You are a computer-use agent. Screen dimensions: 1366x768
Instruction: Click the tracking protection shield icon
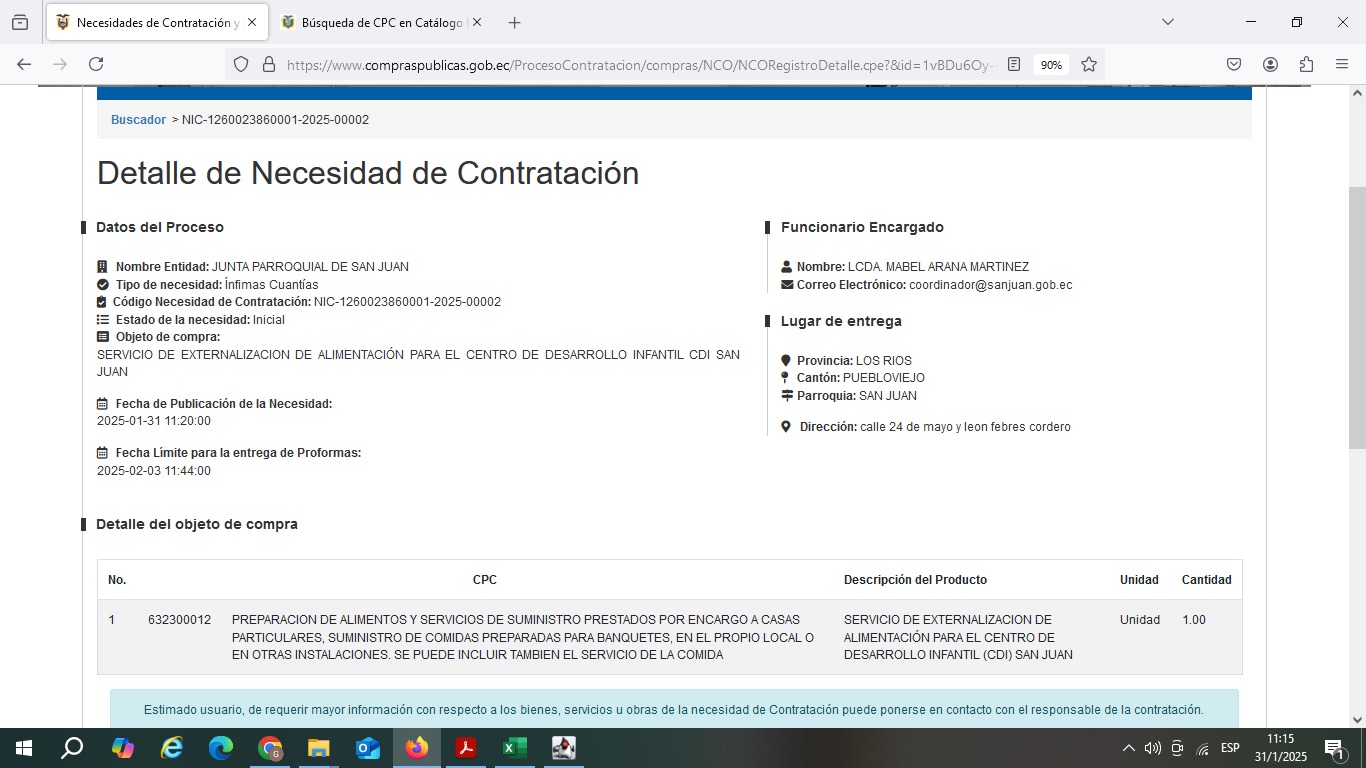pyautogui.click(x=240, y=64)
